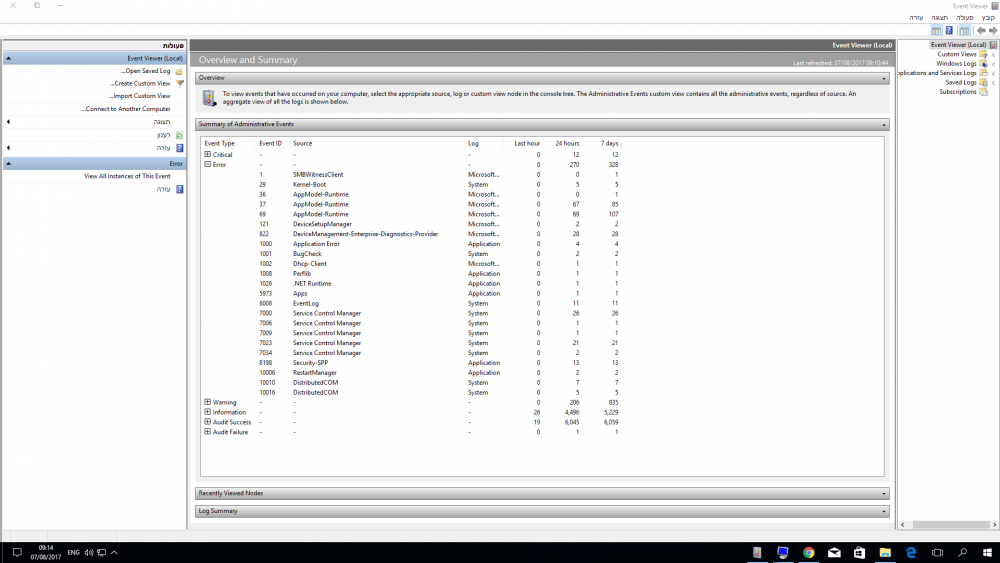Expand Recently Viewed Nodes section
The height and width of the screenshot is (563, 1000).
pyautogui.click(x=884, y=494)
